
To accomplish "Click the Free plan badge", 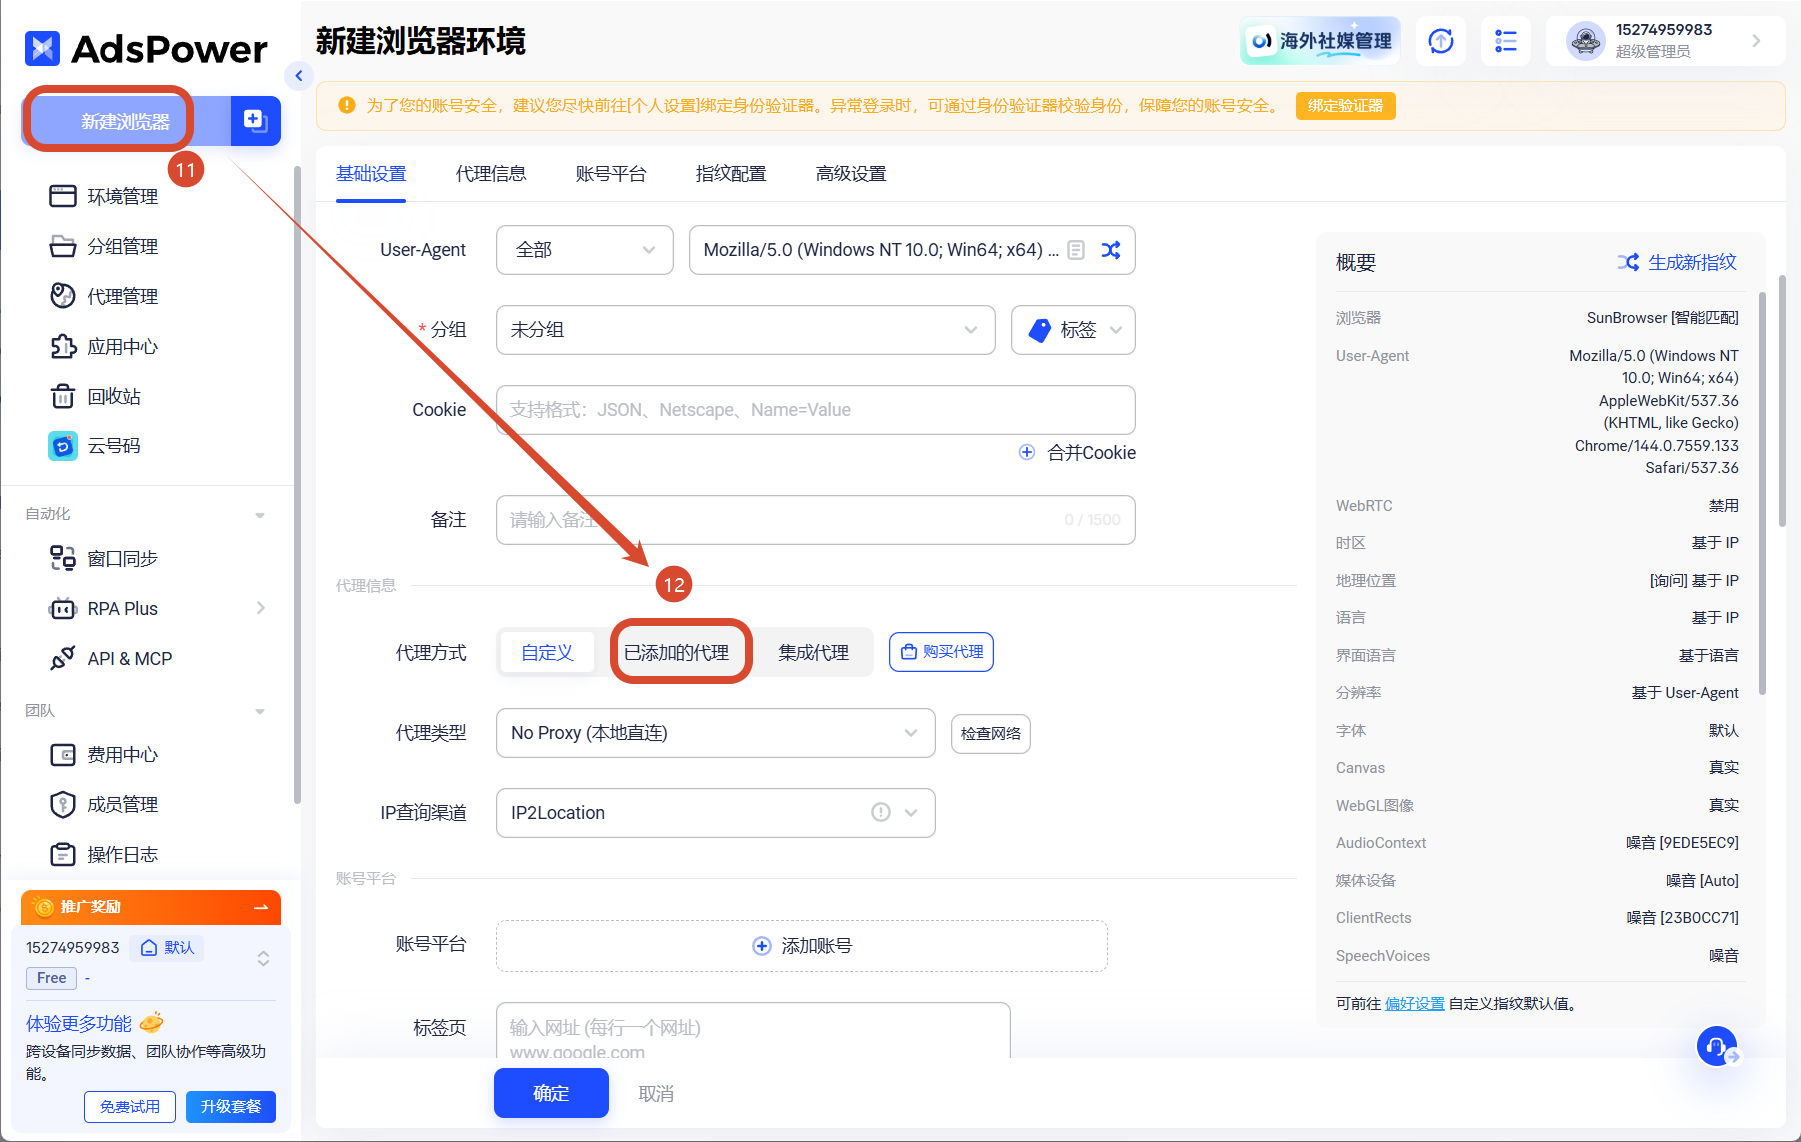I will click(51, 978).
